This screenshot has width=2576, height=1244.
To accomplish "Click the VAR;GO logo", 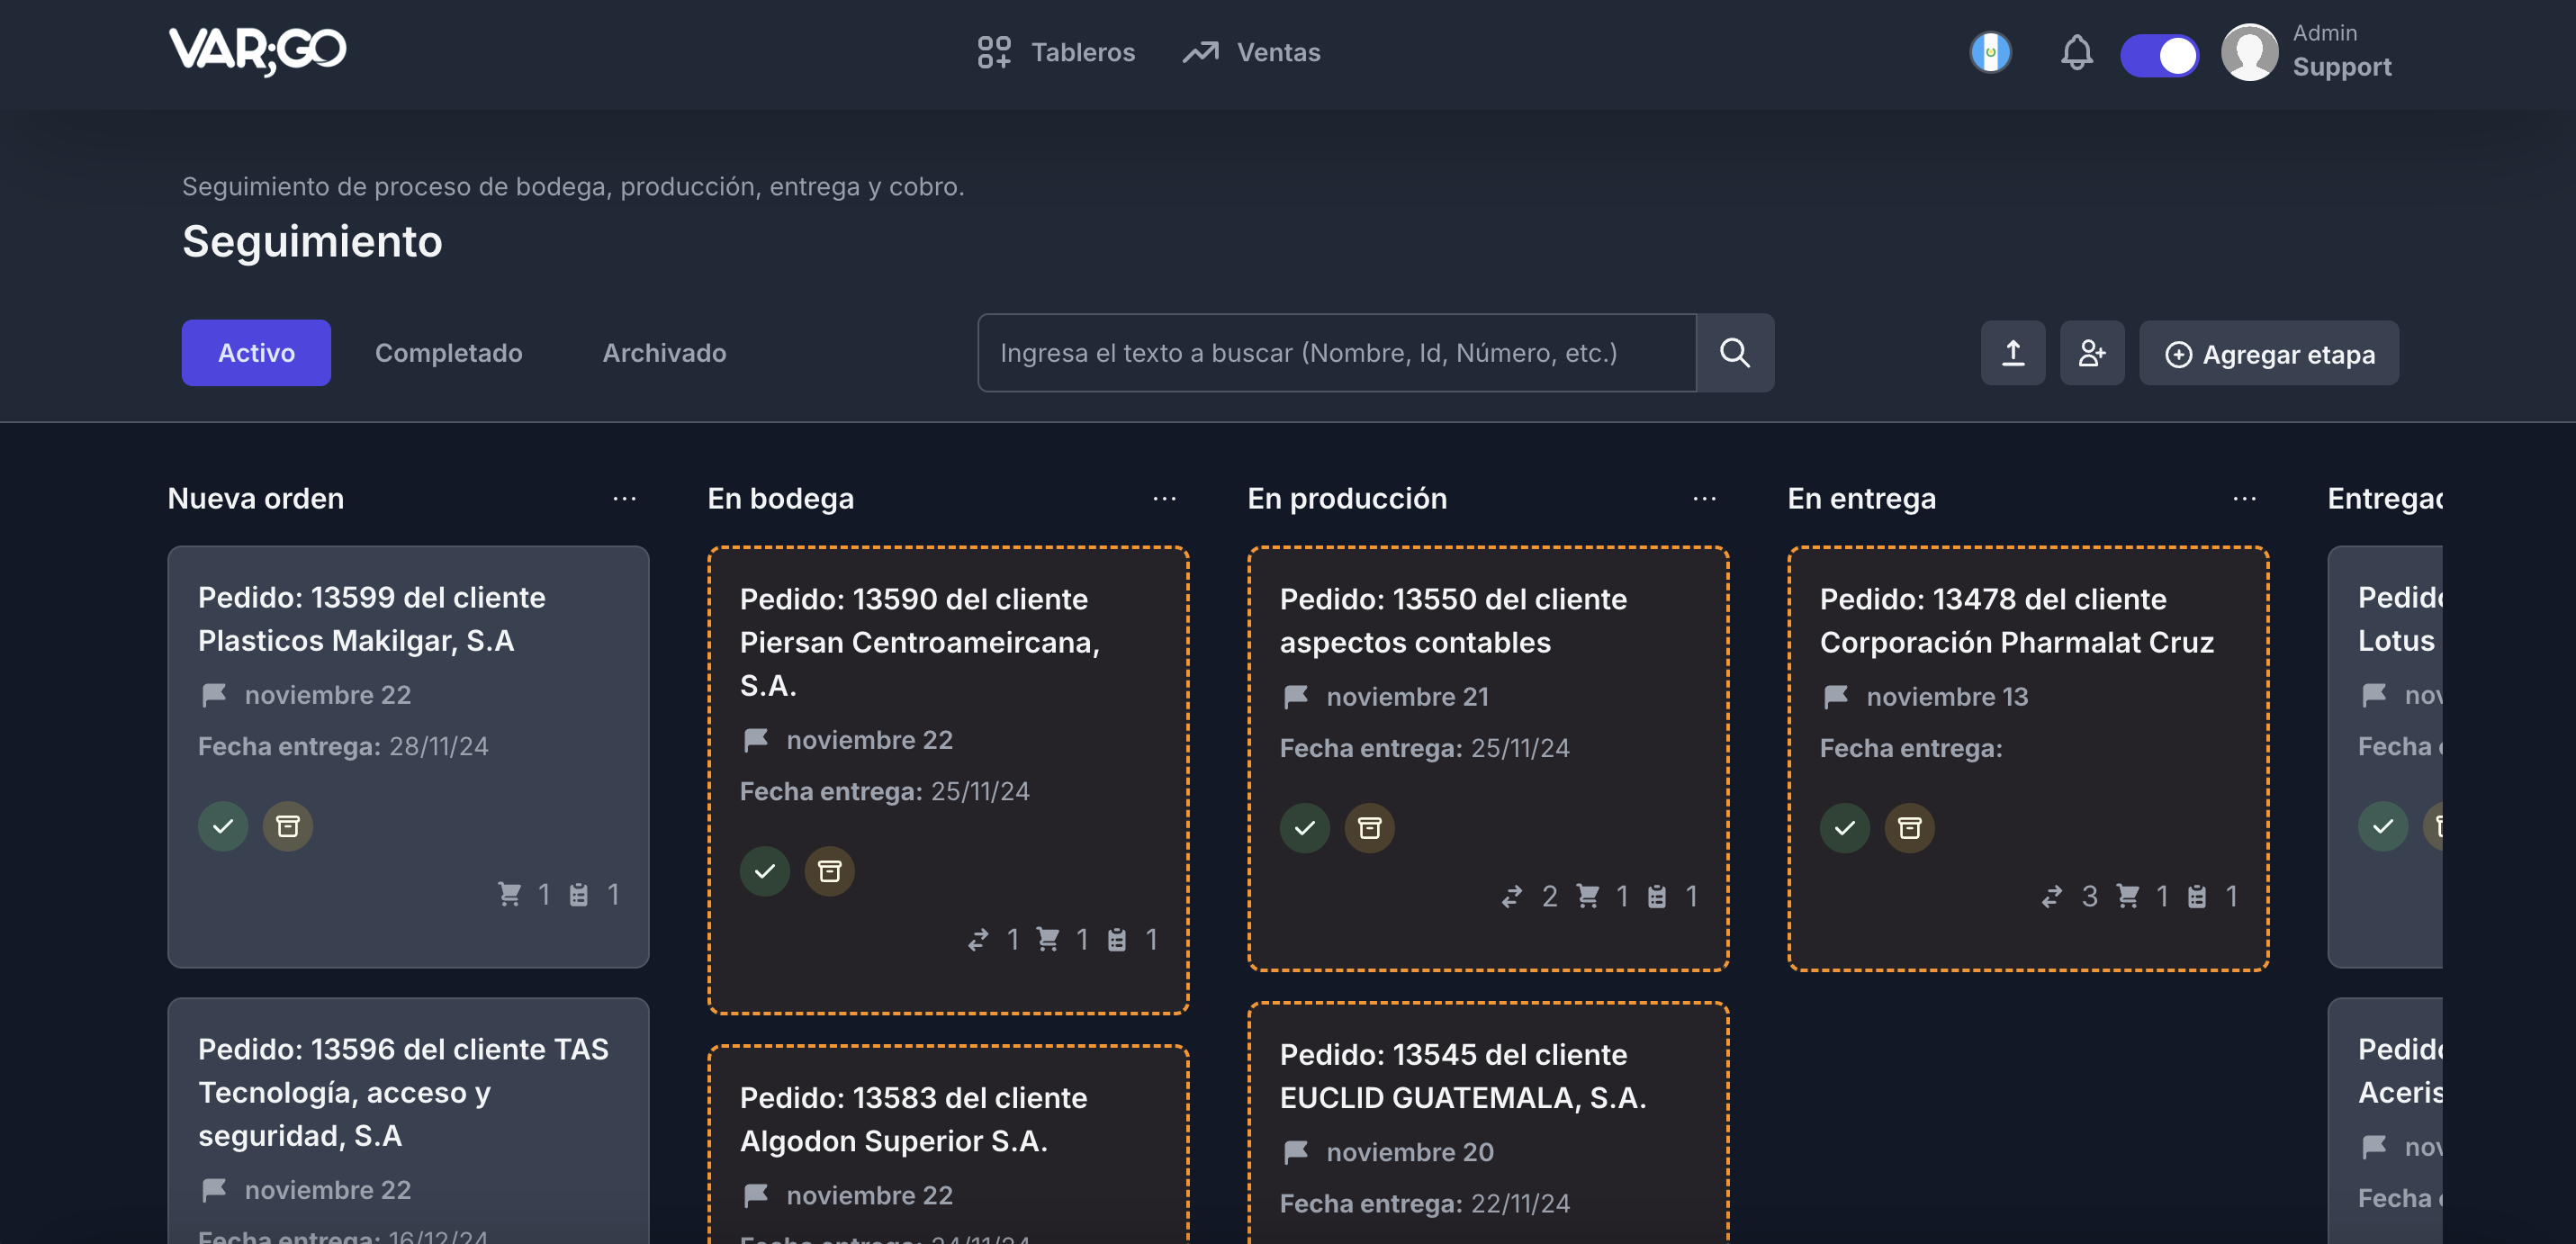I will pyautogui.click(x=258, y=50).
